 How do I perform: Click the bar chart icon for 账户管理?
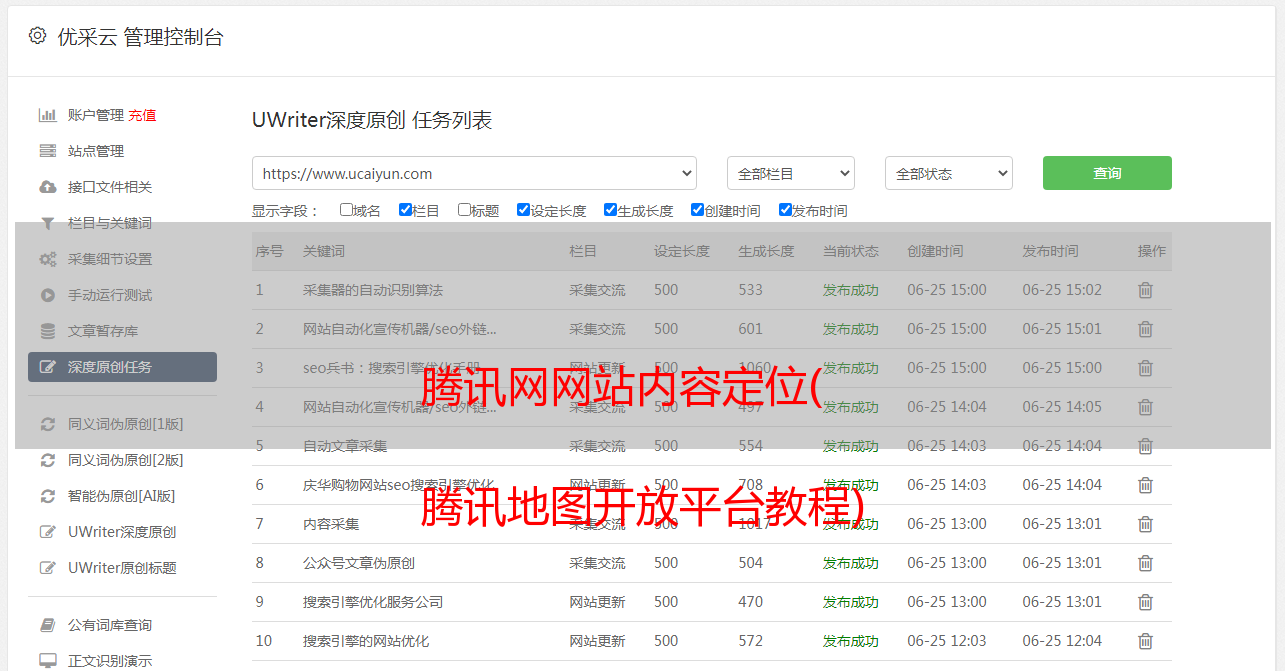point(47,115)
